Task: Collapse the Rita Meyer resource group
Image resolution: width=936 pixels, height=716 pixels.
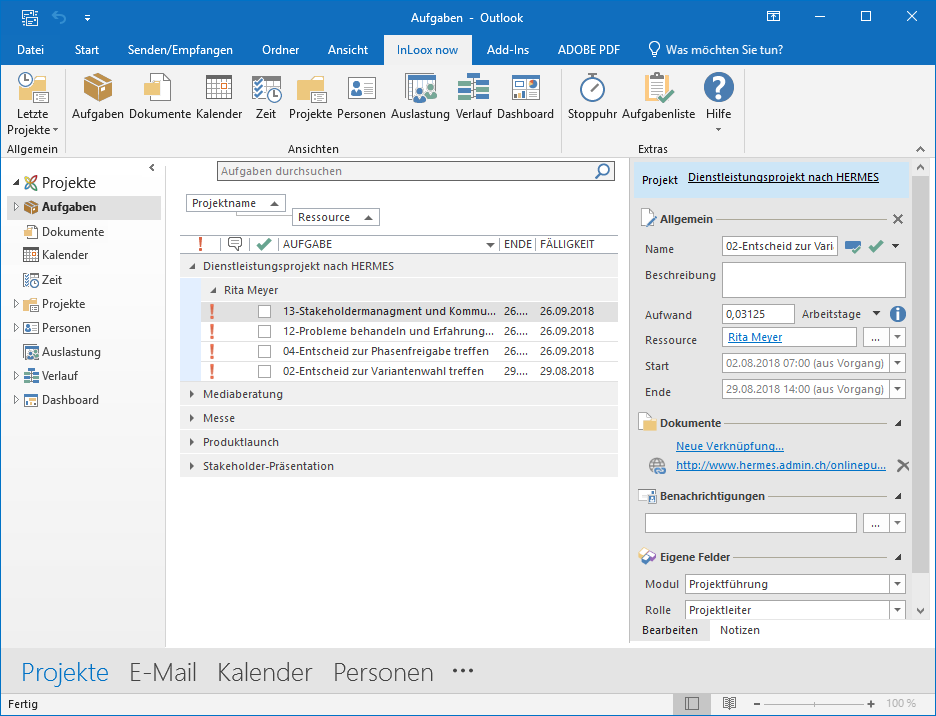Action: [x=213, y=290]
